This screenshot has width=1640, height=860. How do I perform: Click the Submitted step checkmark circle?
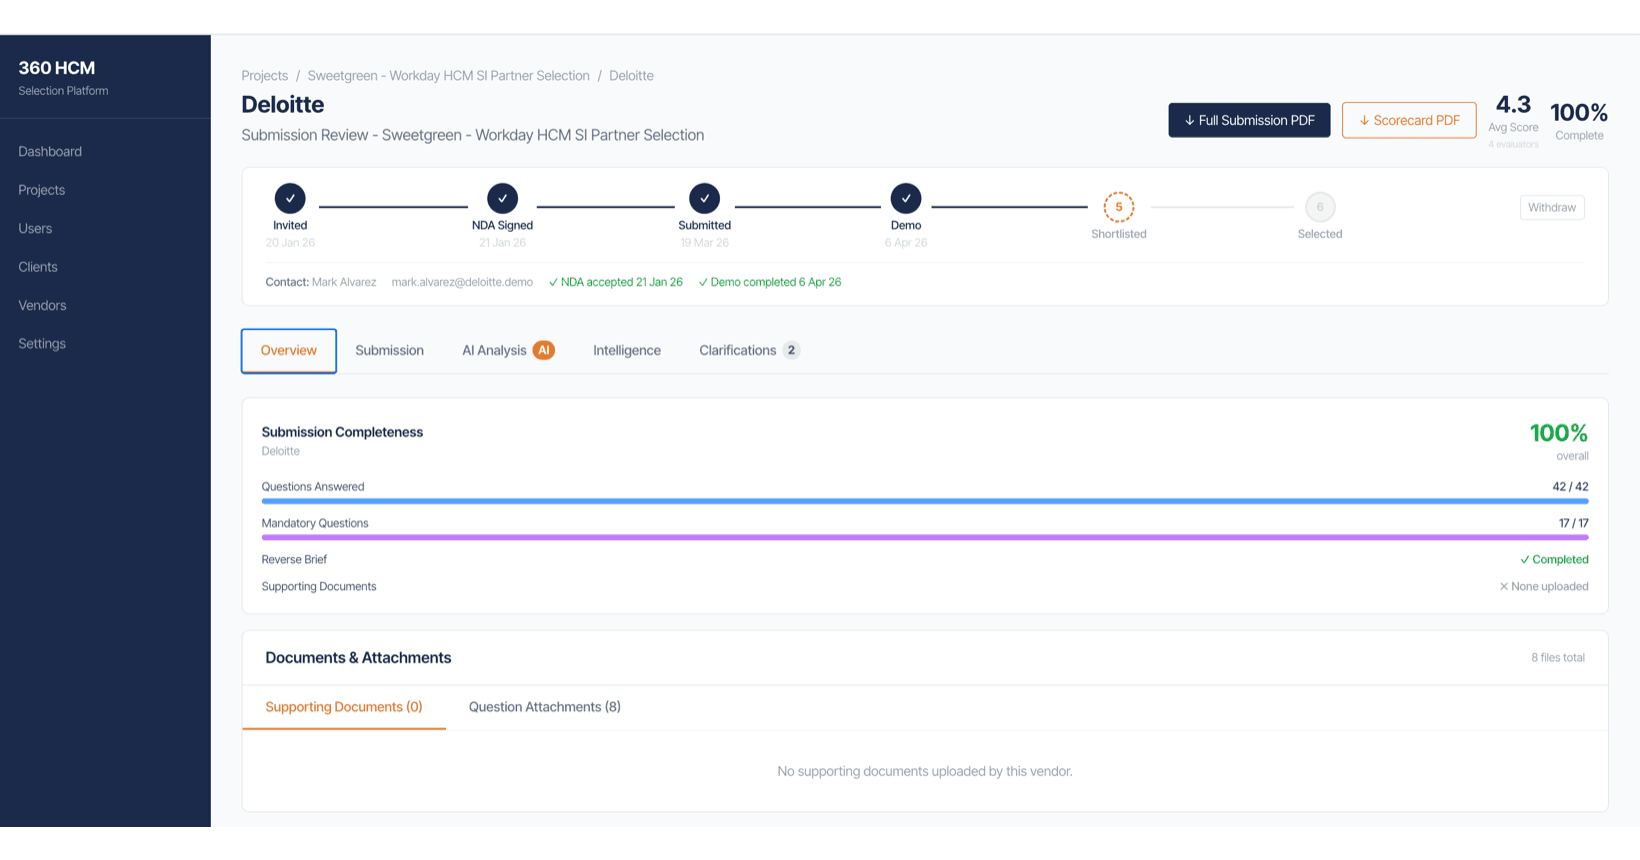pos(704,198)
